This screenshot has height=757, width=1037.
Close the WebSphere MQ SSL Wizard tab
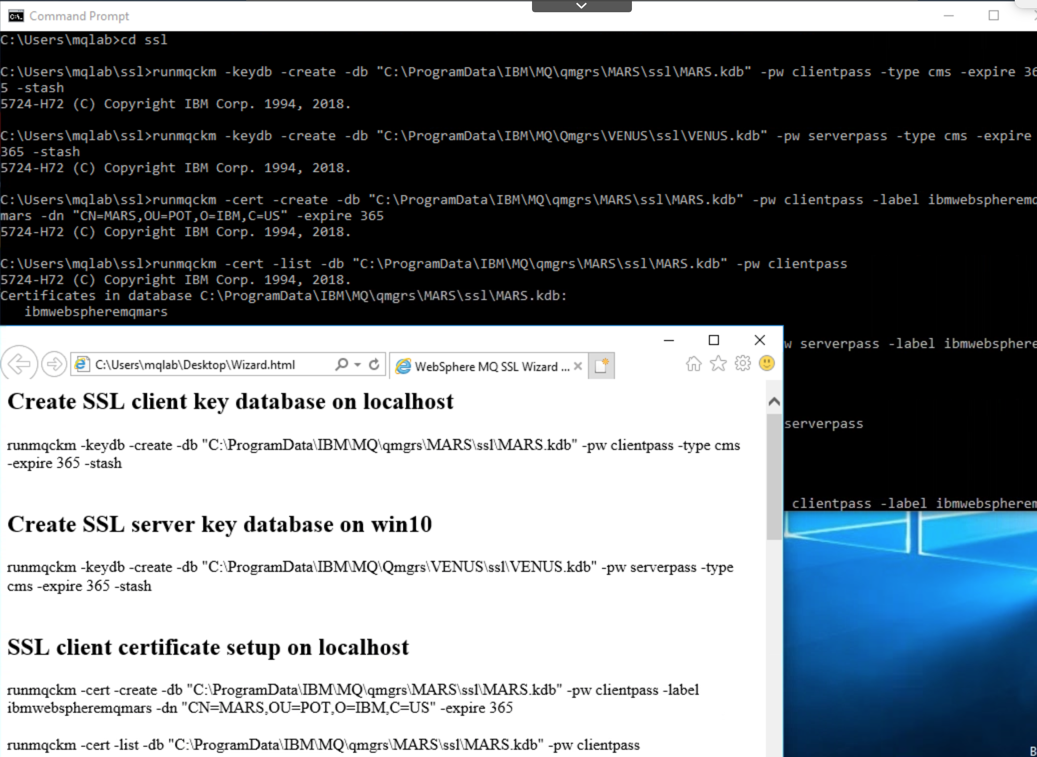577,366
